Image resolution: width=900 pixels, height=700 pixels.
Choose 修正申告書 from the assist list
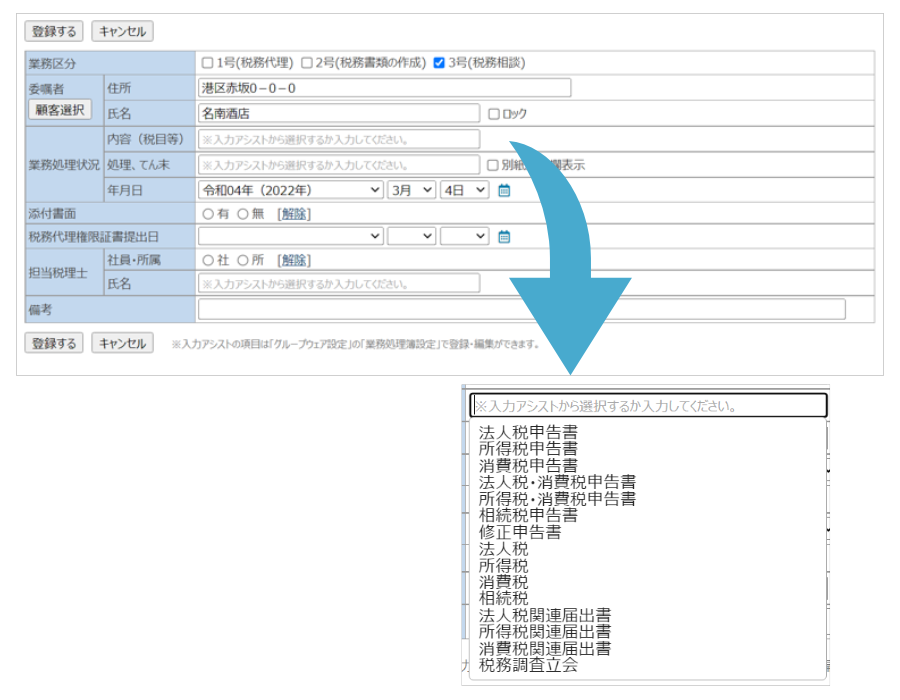pyautogui.click(x=520, y=532)
